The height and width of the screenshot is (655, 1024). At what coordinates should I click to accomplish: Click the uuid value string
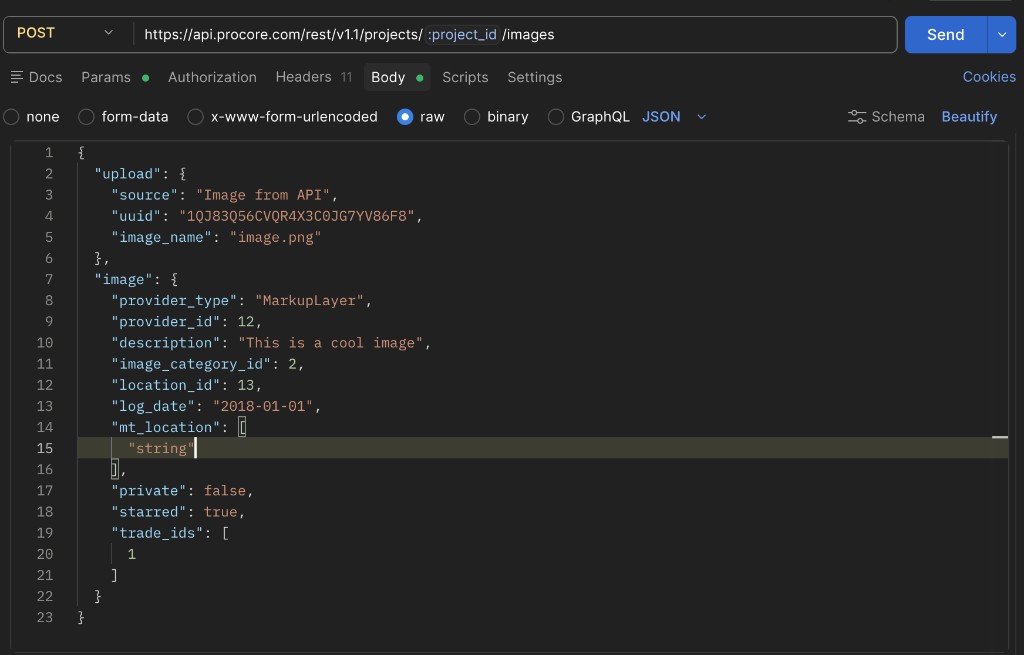pos(297,216)
